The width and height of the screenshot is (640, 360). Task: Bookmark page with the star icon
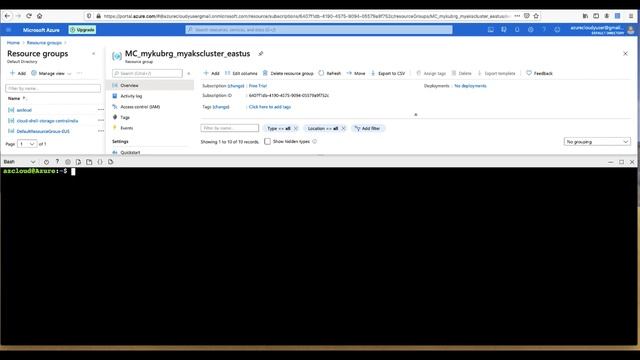coord(536,16)
